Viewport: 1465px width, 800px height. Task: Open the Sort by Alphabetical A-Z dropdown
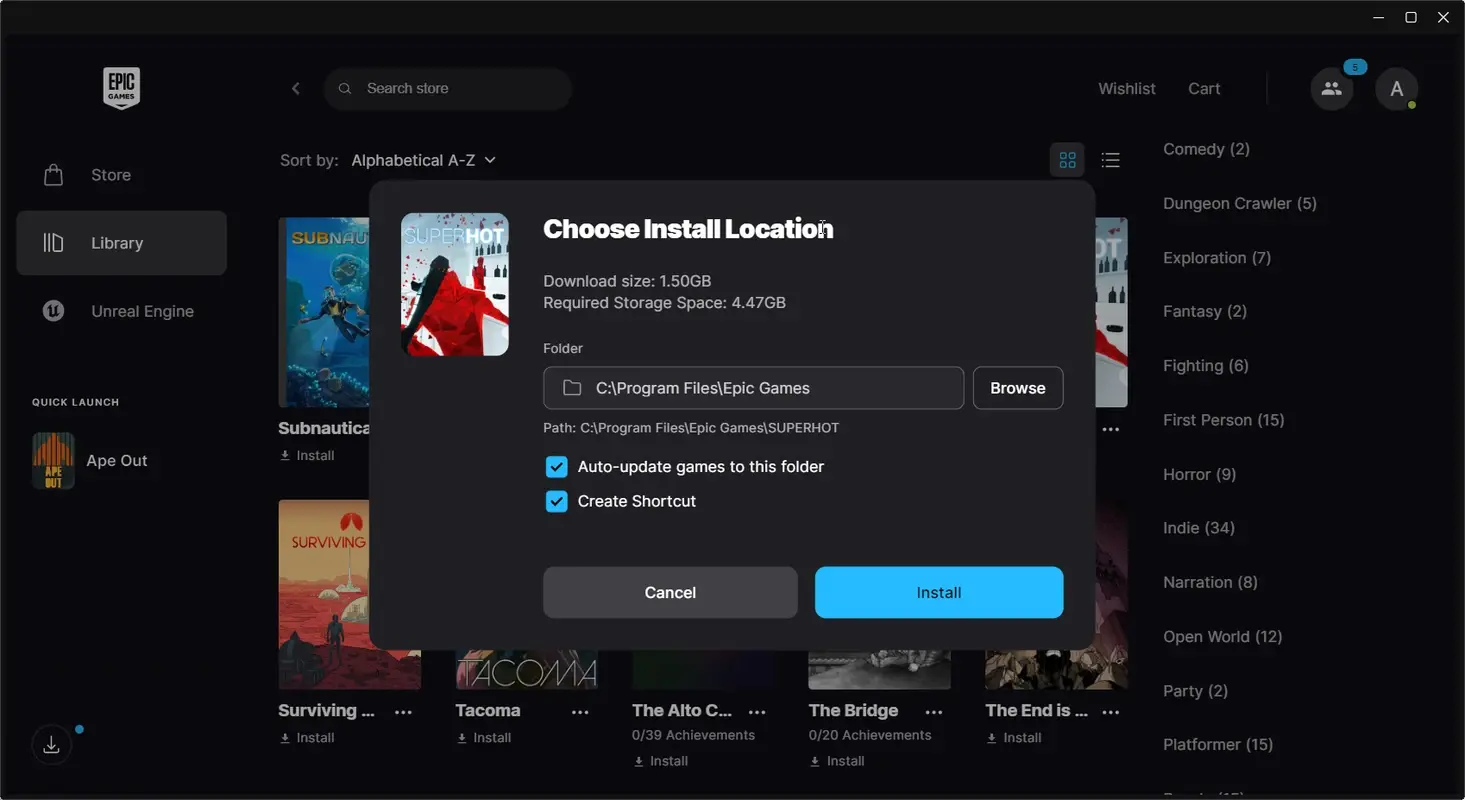(x=424, y=159)
